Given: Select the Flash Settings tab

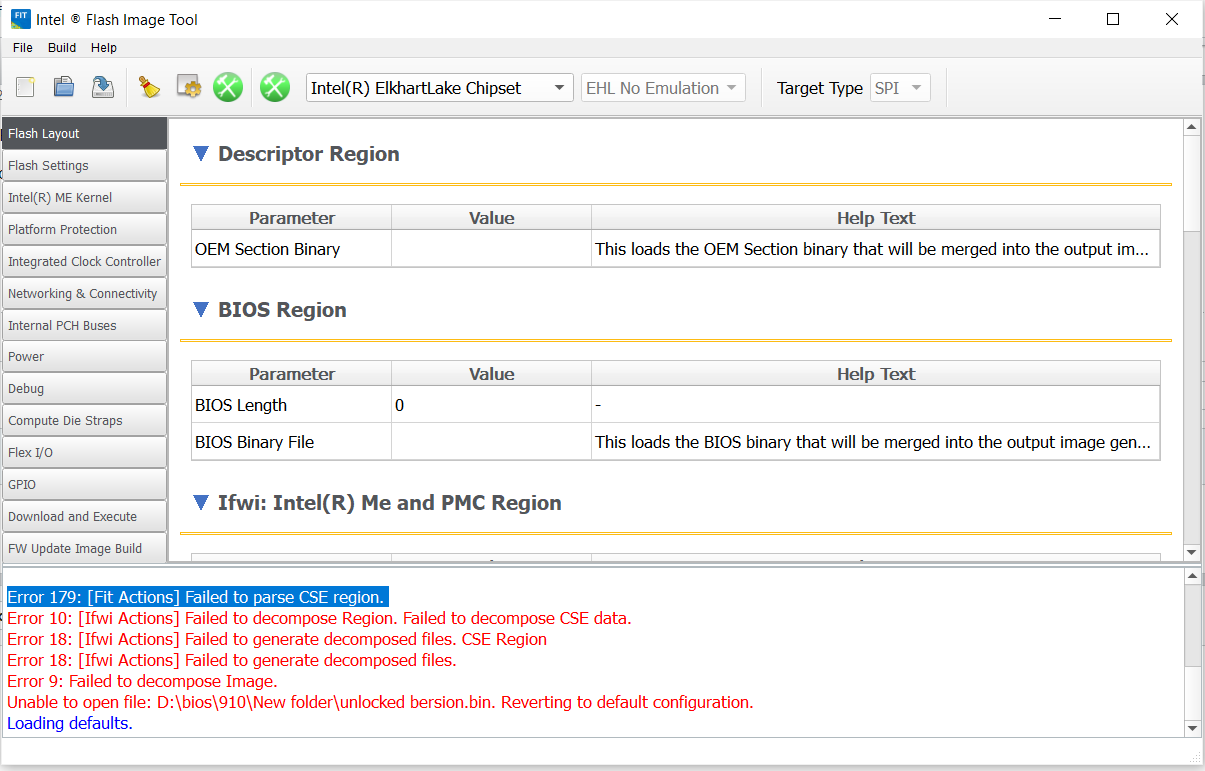Looking at the screenshot, I should point(84,166).
